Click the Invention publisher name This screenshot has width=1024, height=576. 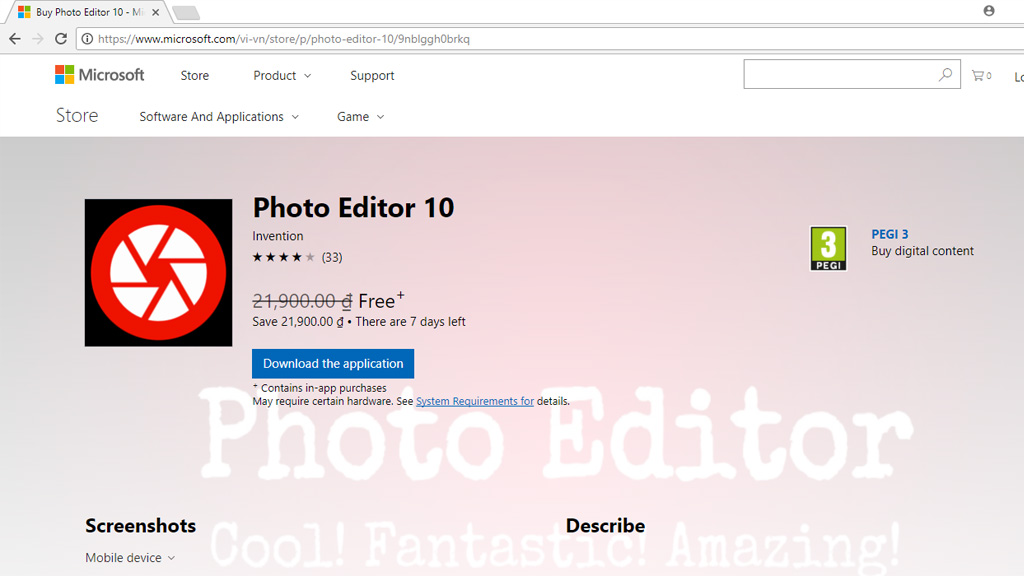click(x=278, y=236)
